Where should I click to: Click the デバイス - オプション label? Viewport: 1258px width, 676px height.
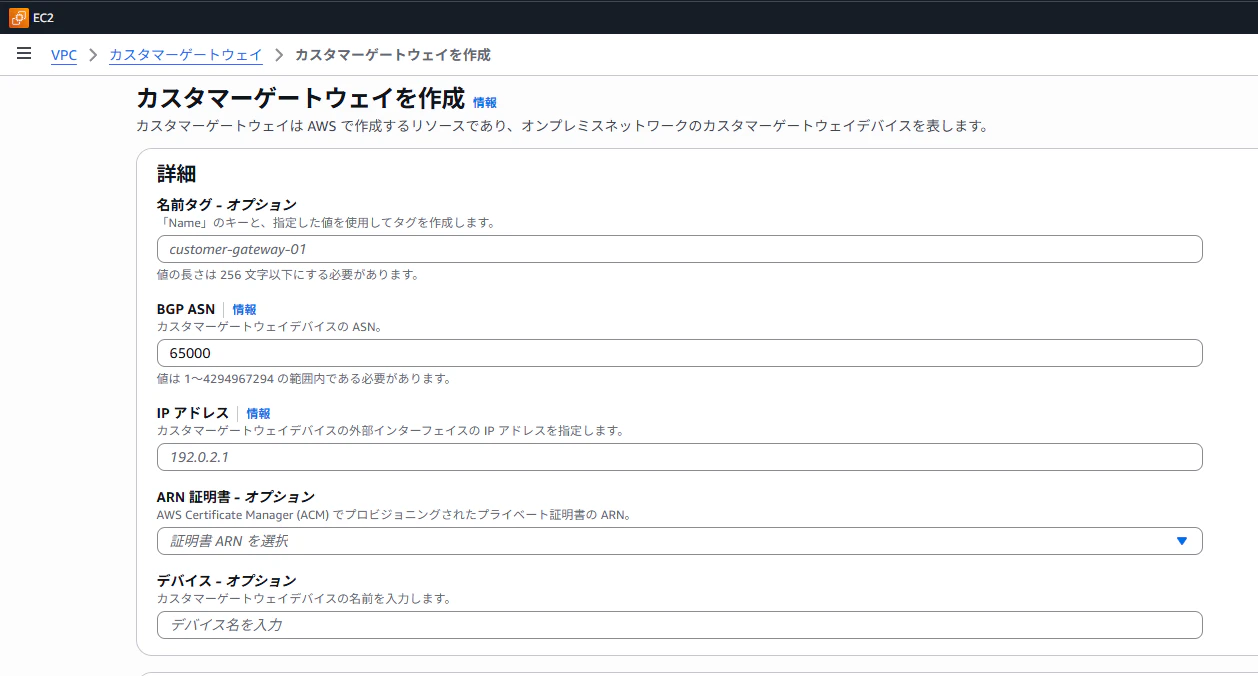pos(227,581)
